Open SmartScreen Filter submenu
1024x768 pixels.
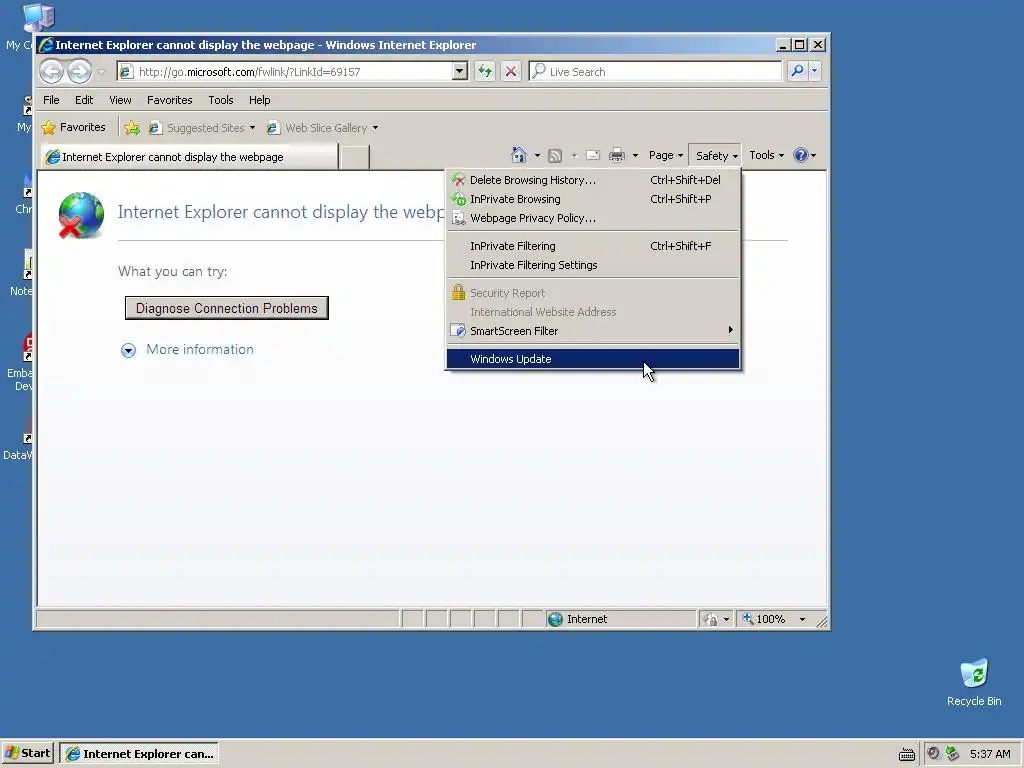pos(593,331)
